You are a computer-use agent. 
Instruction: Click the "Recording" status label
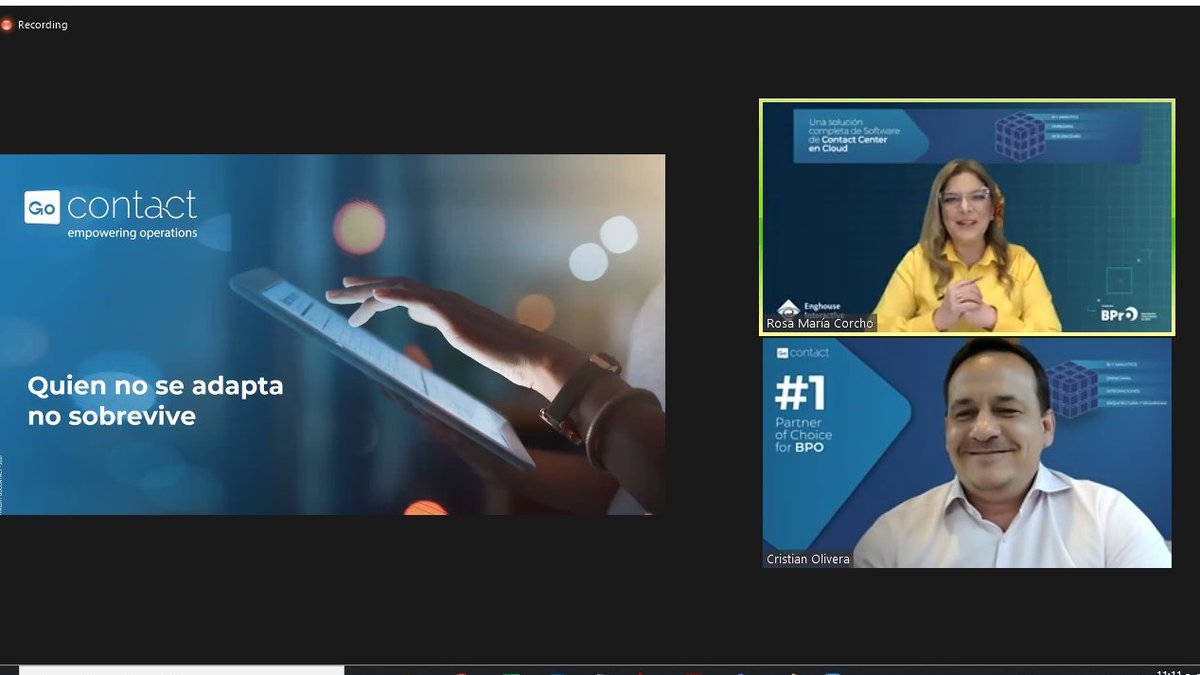(x=43, y=25)
